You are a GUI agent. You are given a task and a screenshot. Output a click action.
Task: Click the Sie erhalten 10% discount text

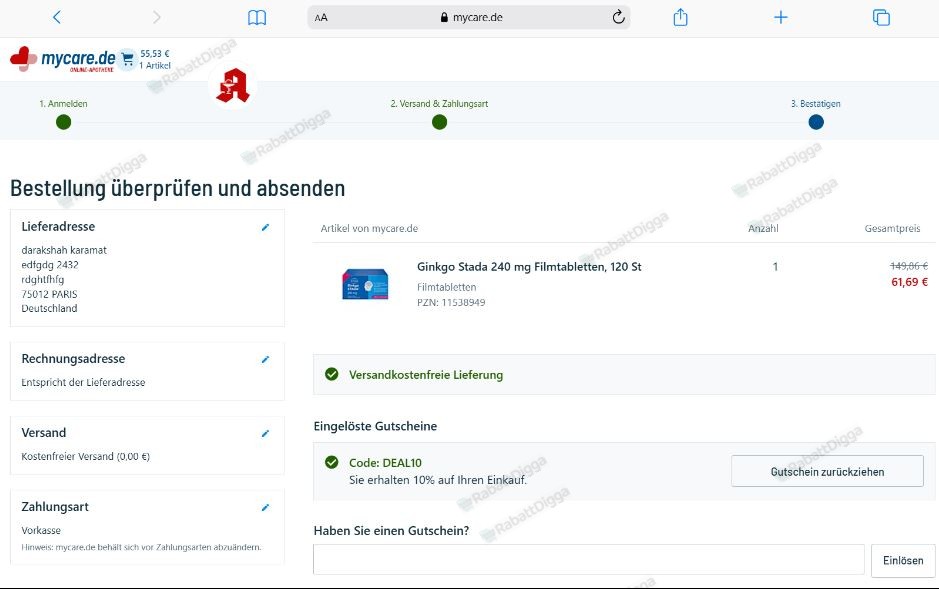438,480
